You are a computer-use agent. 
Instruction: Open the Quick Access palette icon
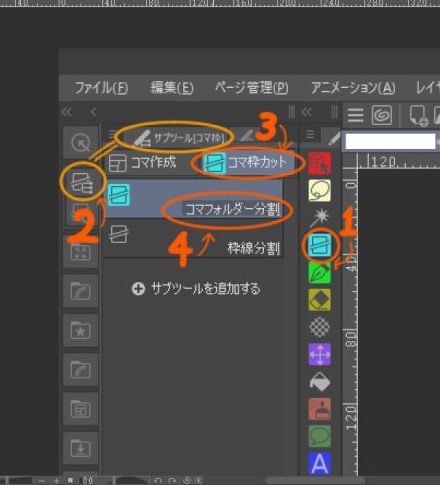(81, 143)
